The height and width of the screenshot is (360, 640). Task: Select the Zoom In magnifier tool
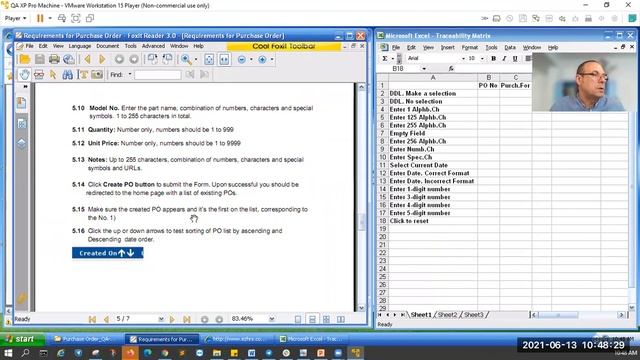pos(186,59)
